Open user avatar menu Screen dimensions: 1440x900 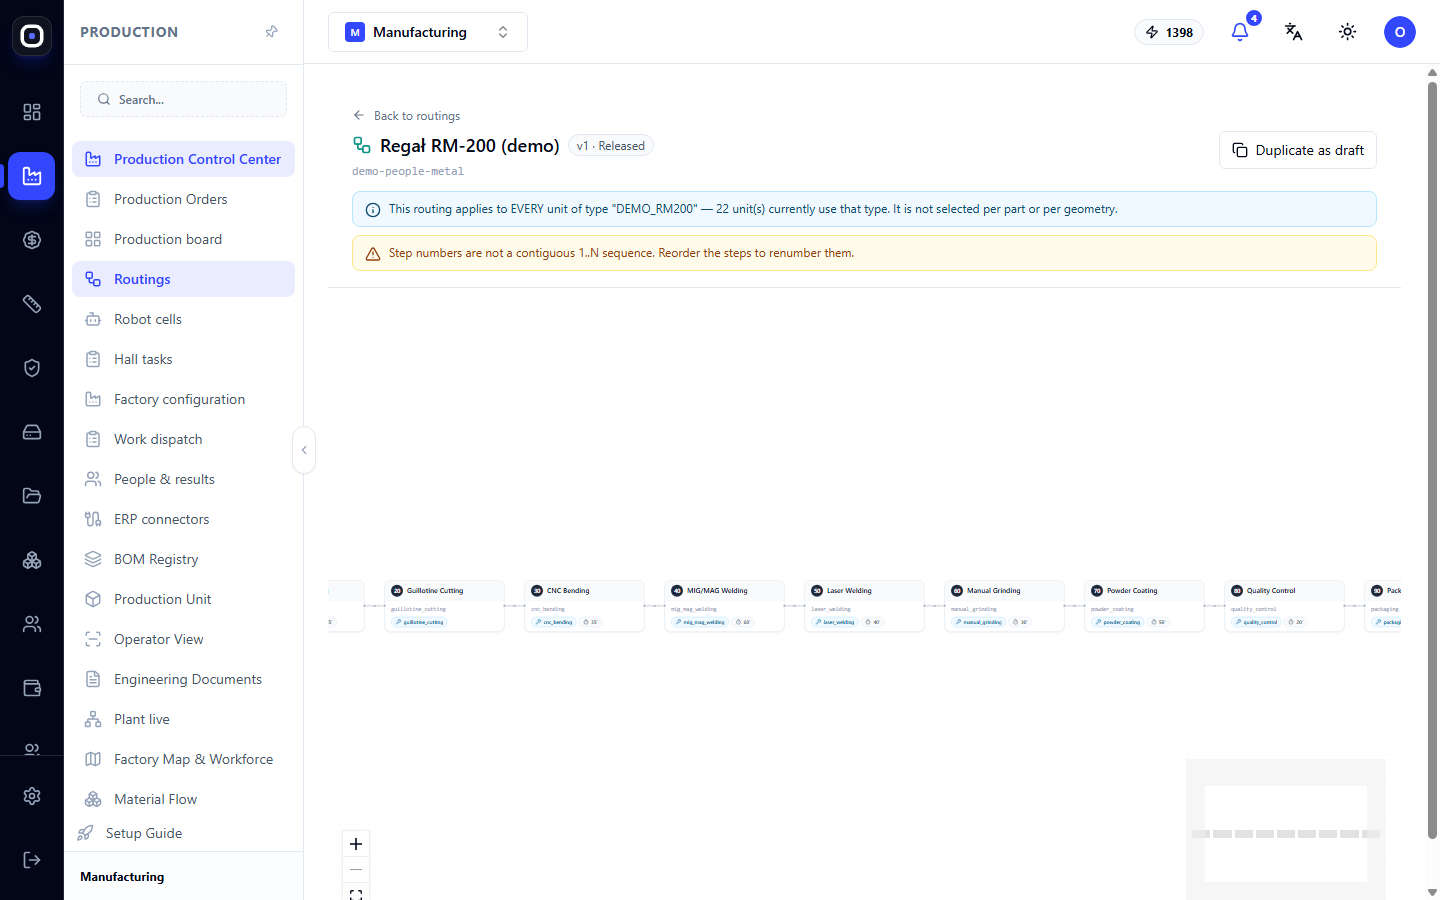(x=1400, y=32)
